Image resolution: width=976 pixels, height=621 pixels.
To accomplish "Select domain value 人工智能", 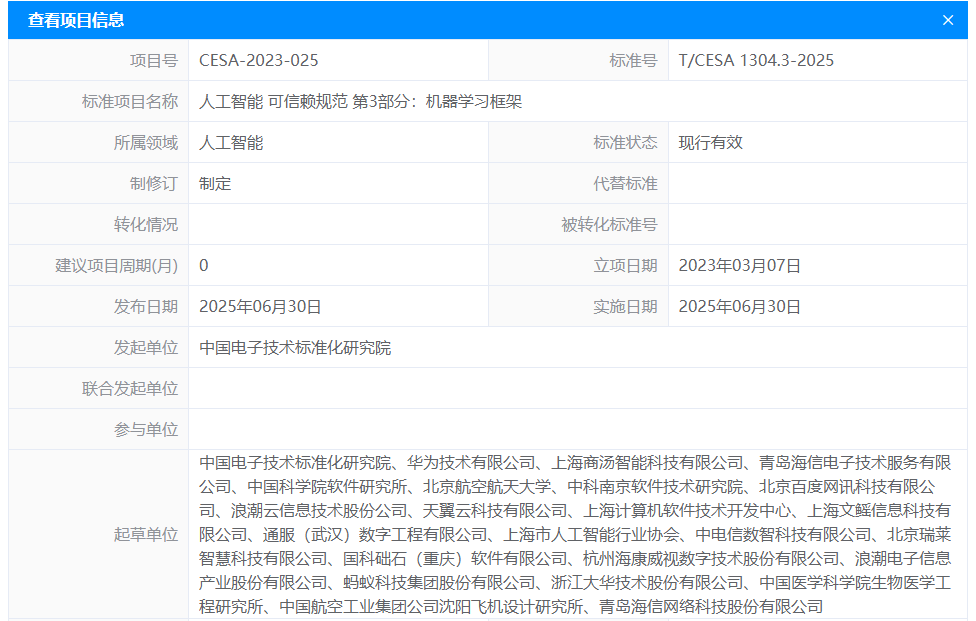I will coord(231,142).
